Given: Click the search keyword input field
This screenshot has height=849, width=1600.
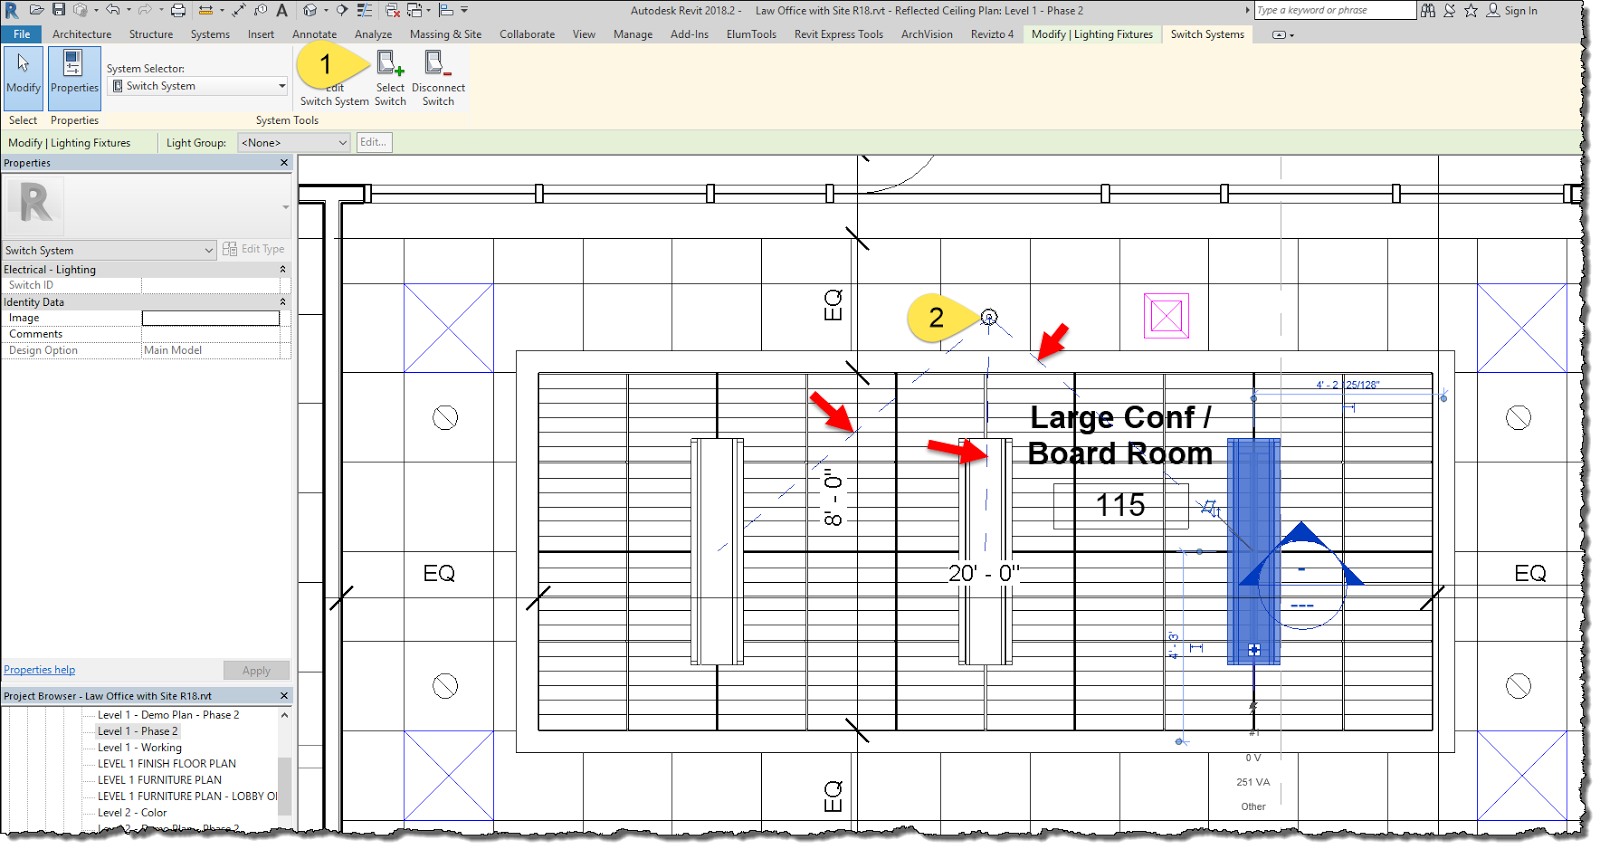Looking at the screenshot, I should pyautogui.click(x=1335, y=10).
